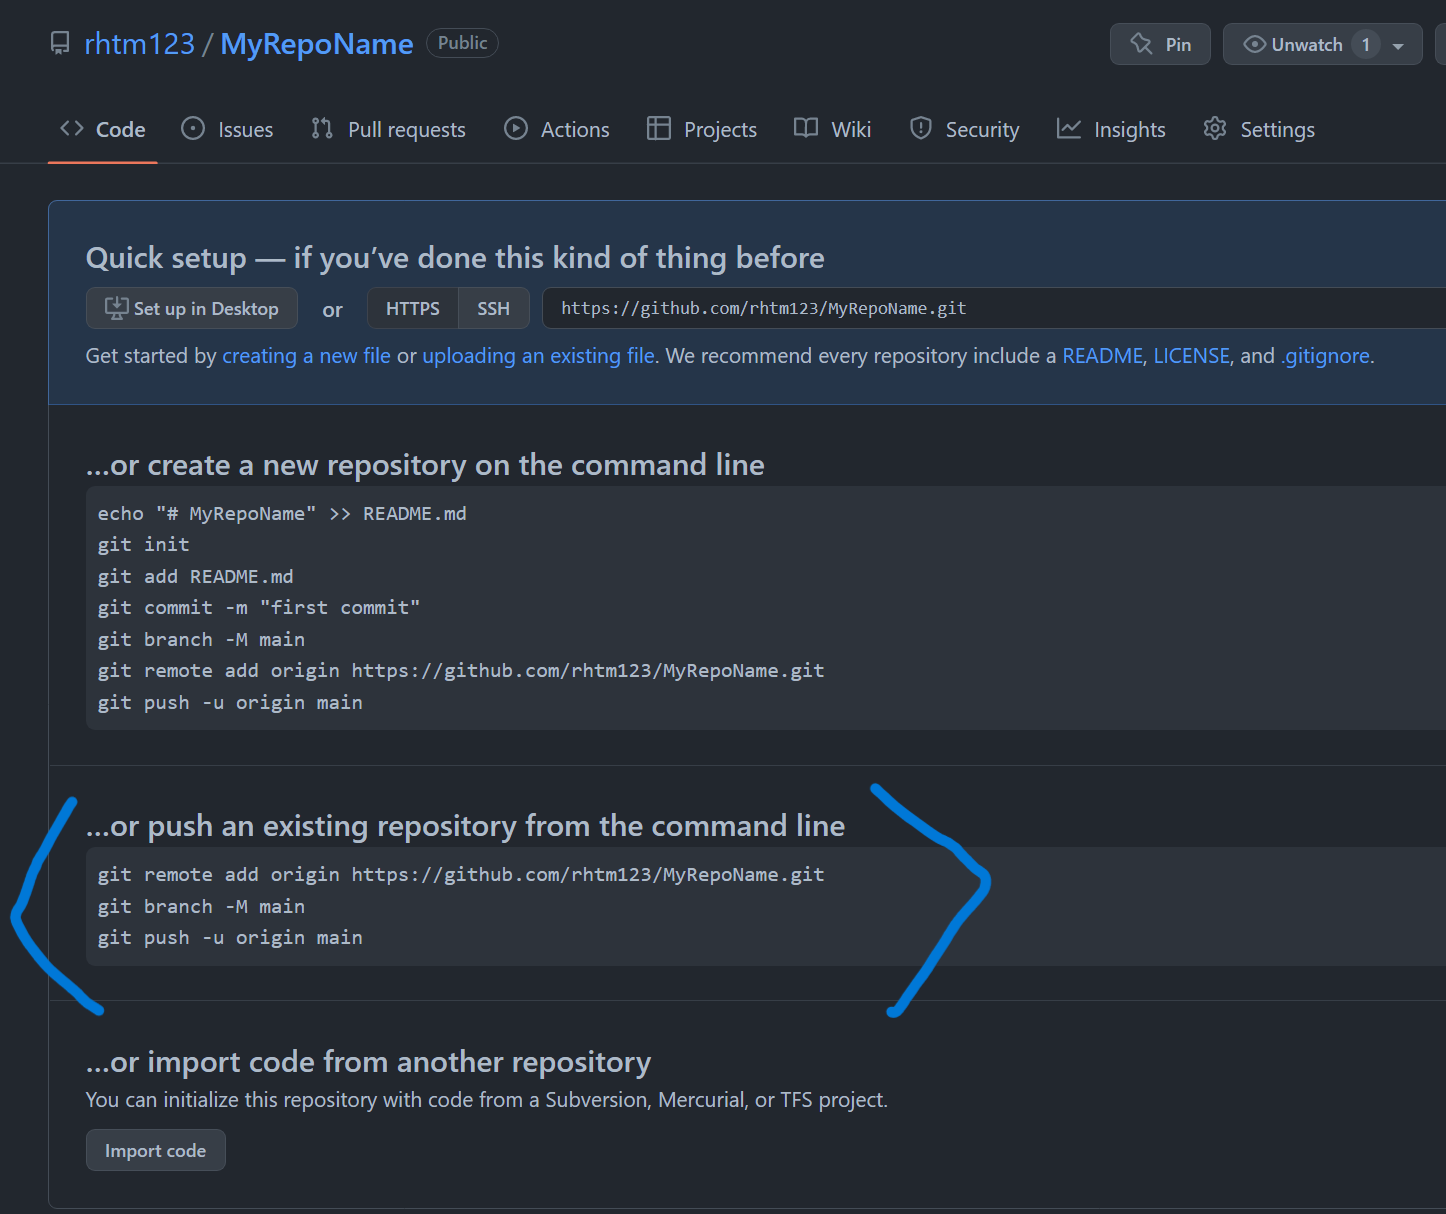Click the Projects table icon
1446x1214 pixels.
coord(659,129)
